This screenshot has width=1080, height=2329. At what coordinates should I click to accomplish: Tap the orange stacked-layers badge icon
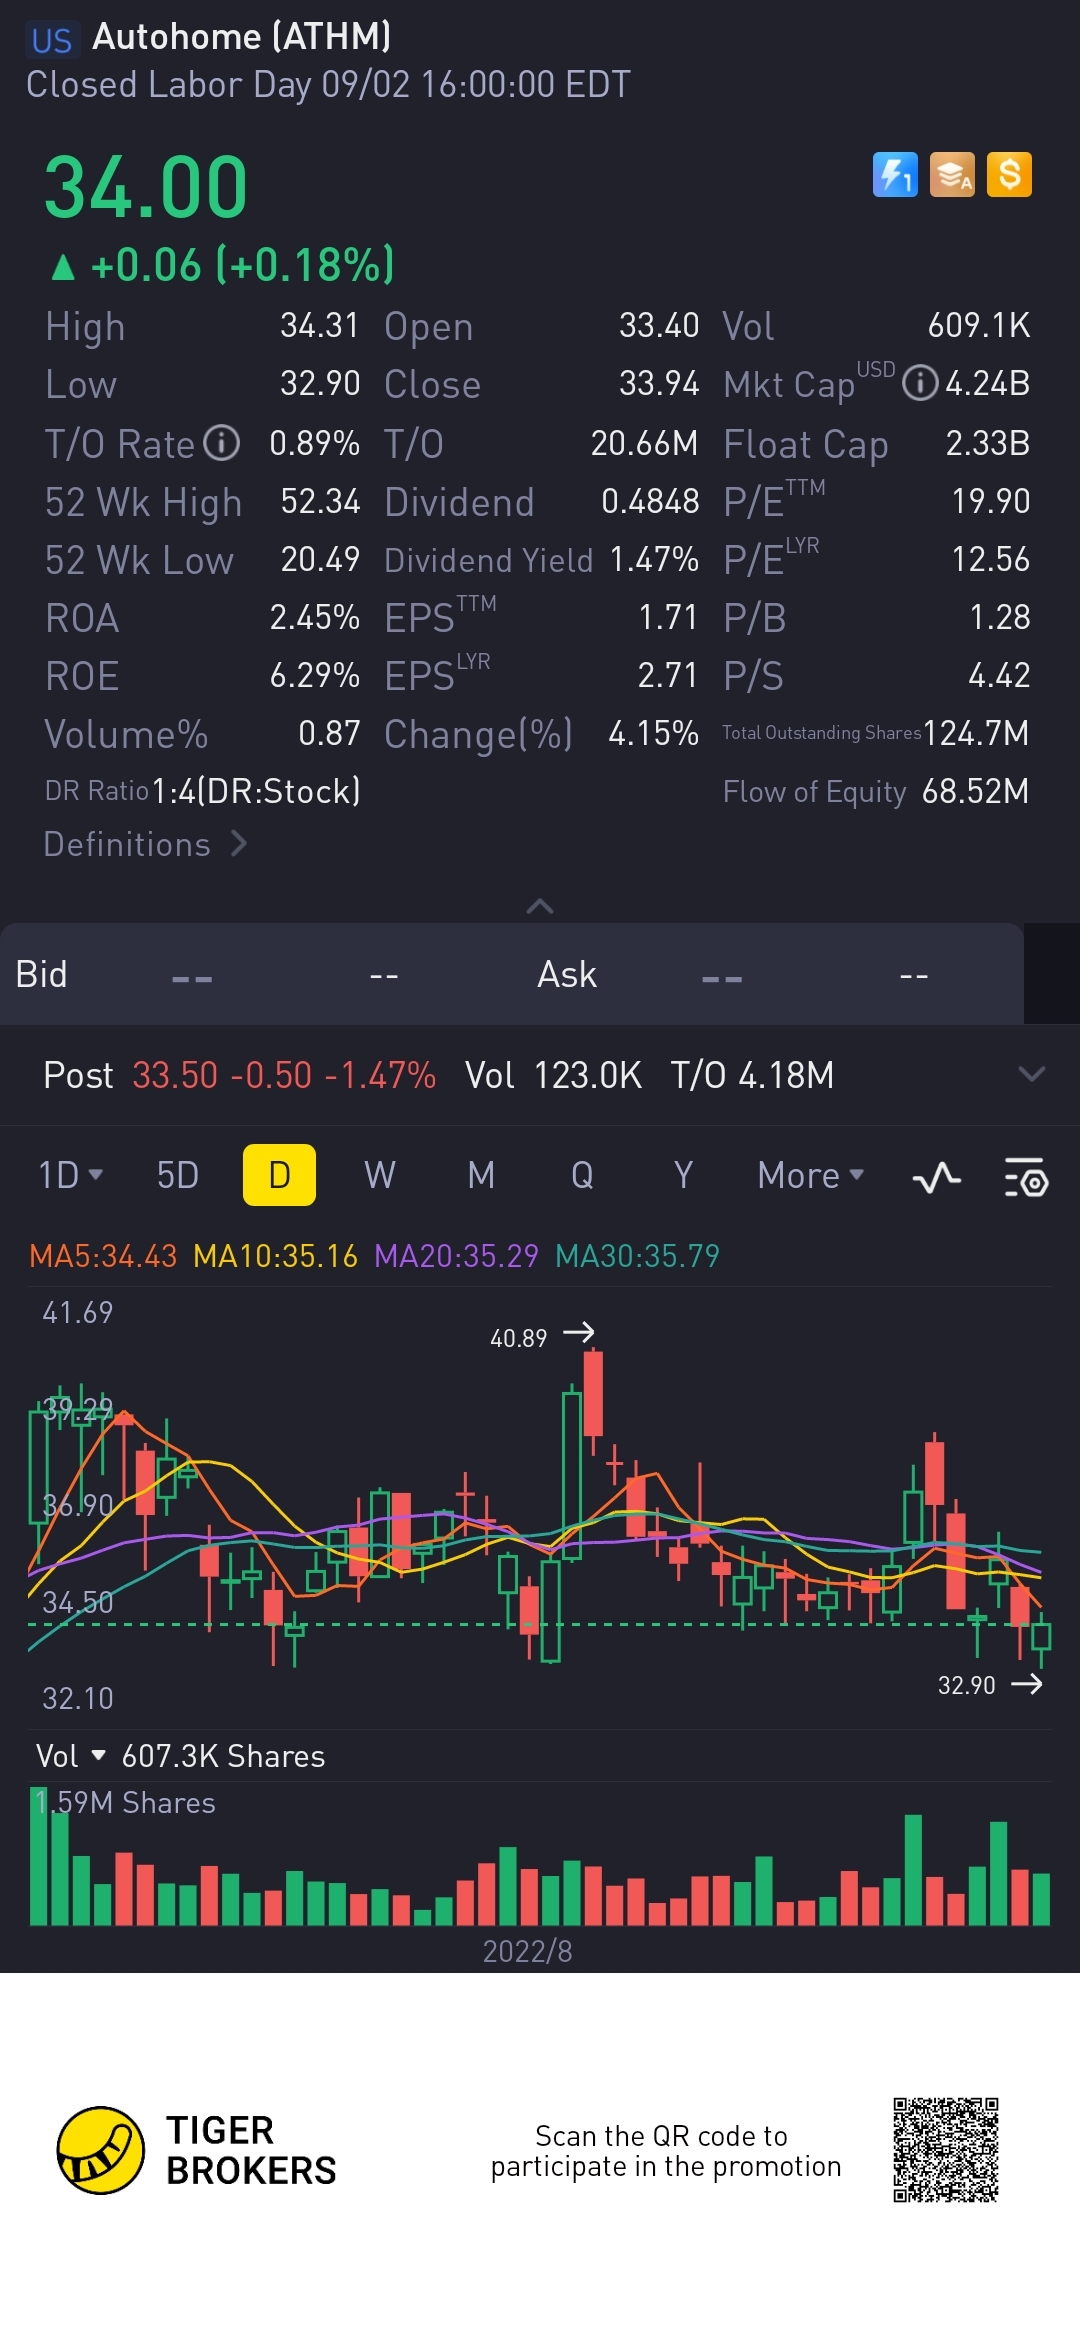click(x=952, y=175)
